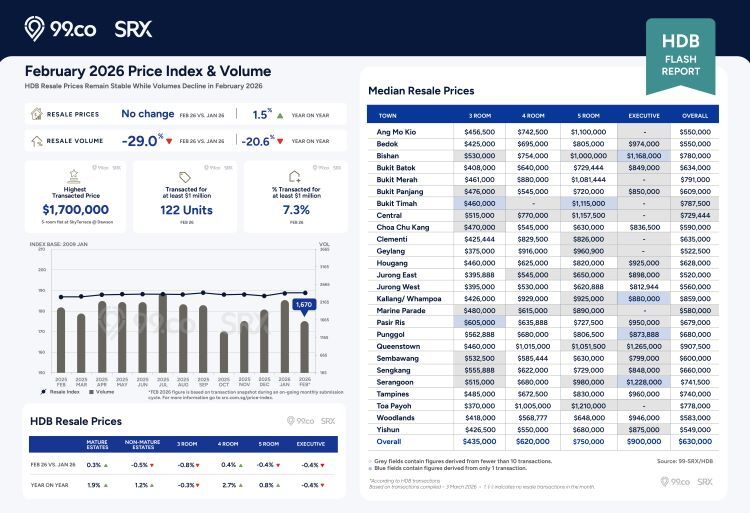Click the 7.3% transacted value
The height and width of the screenshot is (513, 750).
[296, 210]
